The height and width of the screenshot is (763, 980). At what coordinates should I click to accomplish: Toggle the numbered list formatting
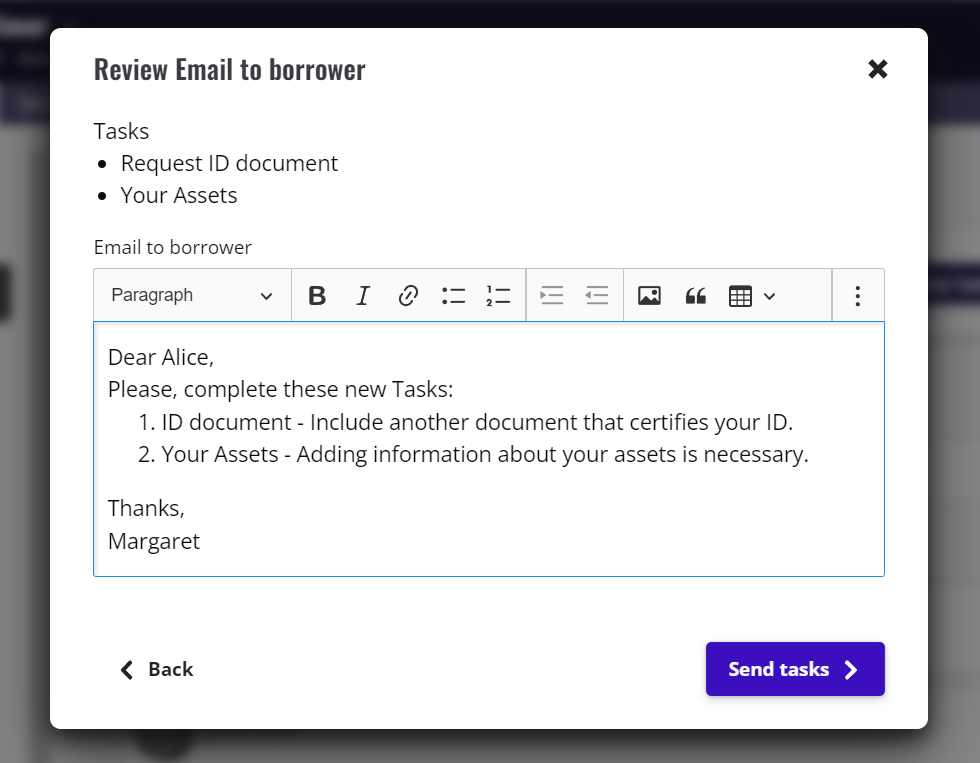(498, 296)
